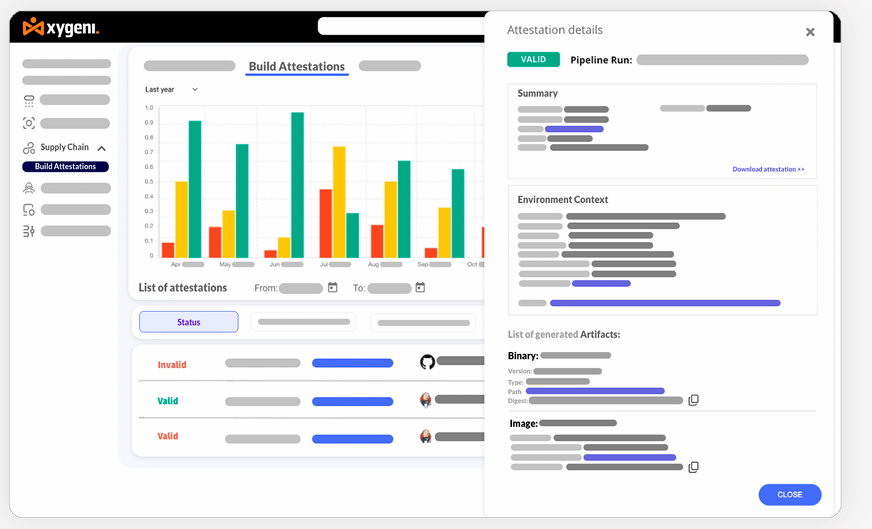Open the From date calendar picker

pos(332,288)
